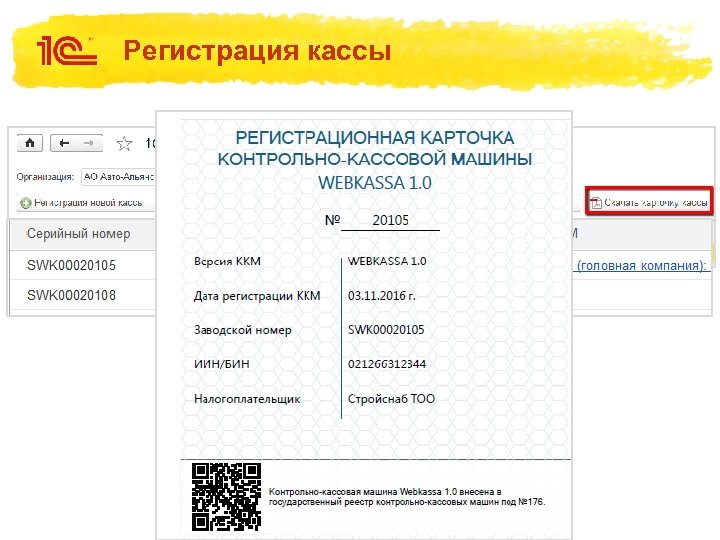This screenshot has width=720, height=540.
Task: Click the WEBKASSA 1.0 version value
Action: click(387, 261)
